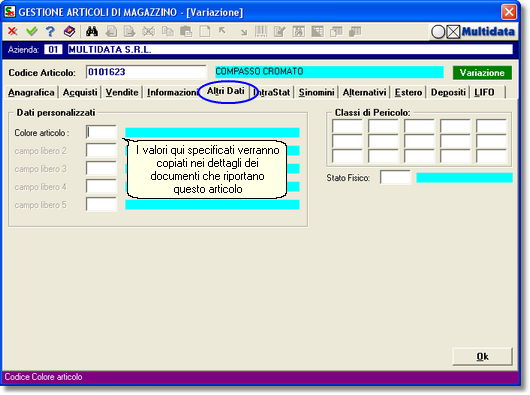Click the Codice Articolo field 0101623
Screen dimensions: 530x395
[x=146, y=72]
